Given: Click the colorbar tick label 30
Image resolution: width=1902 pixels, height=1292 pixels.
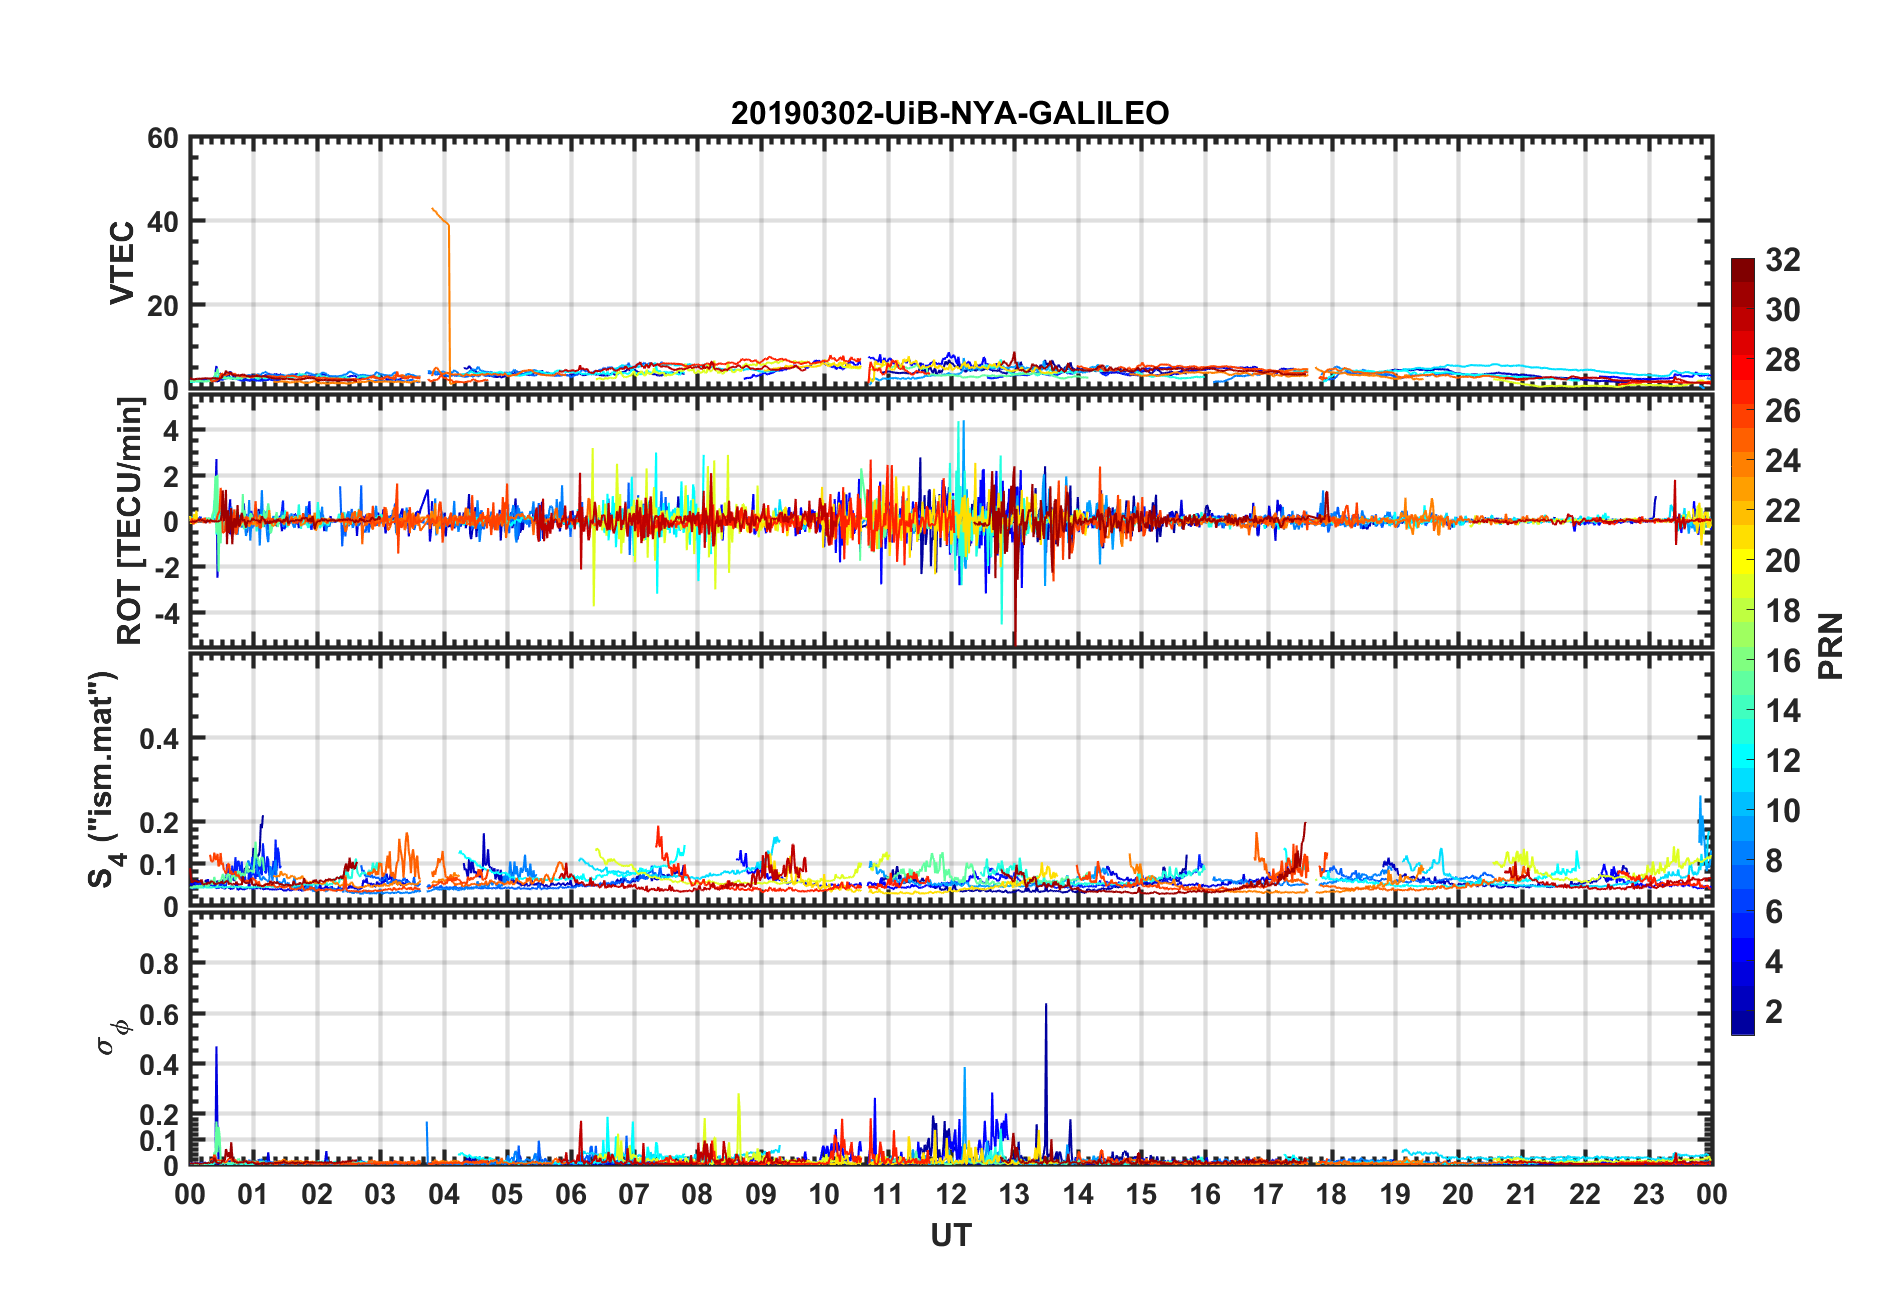Looking at the screenshot, I should pos(1783,310).
